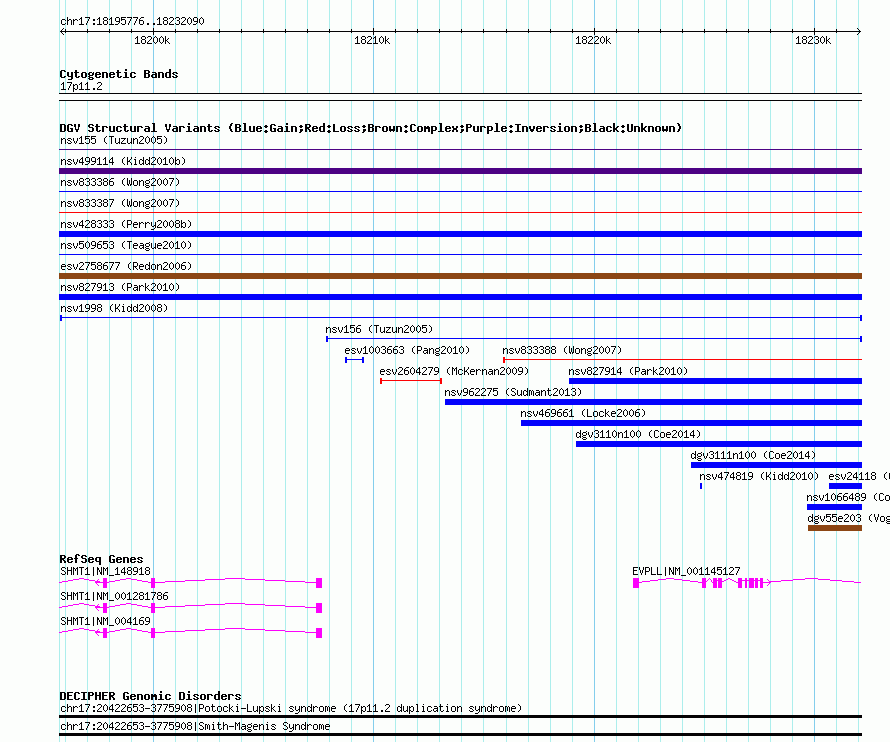Viewport: 890px width, 742px height.
Task: Select the DECIPHER Genomic Disorders track title
Action: (x=150, y=696)
